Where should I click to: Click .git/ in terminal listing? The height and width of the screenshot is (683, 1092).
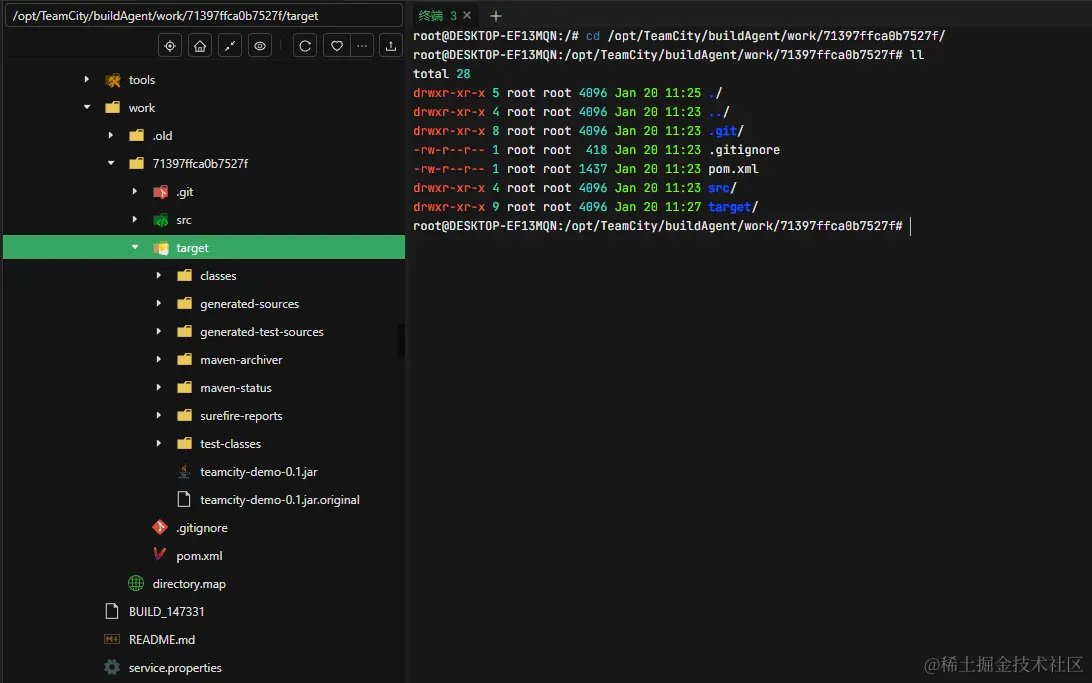[x=726, y=131]
